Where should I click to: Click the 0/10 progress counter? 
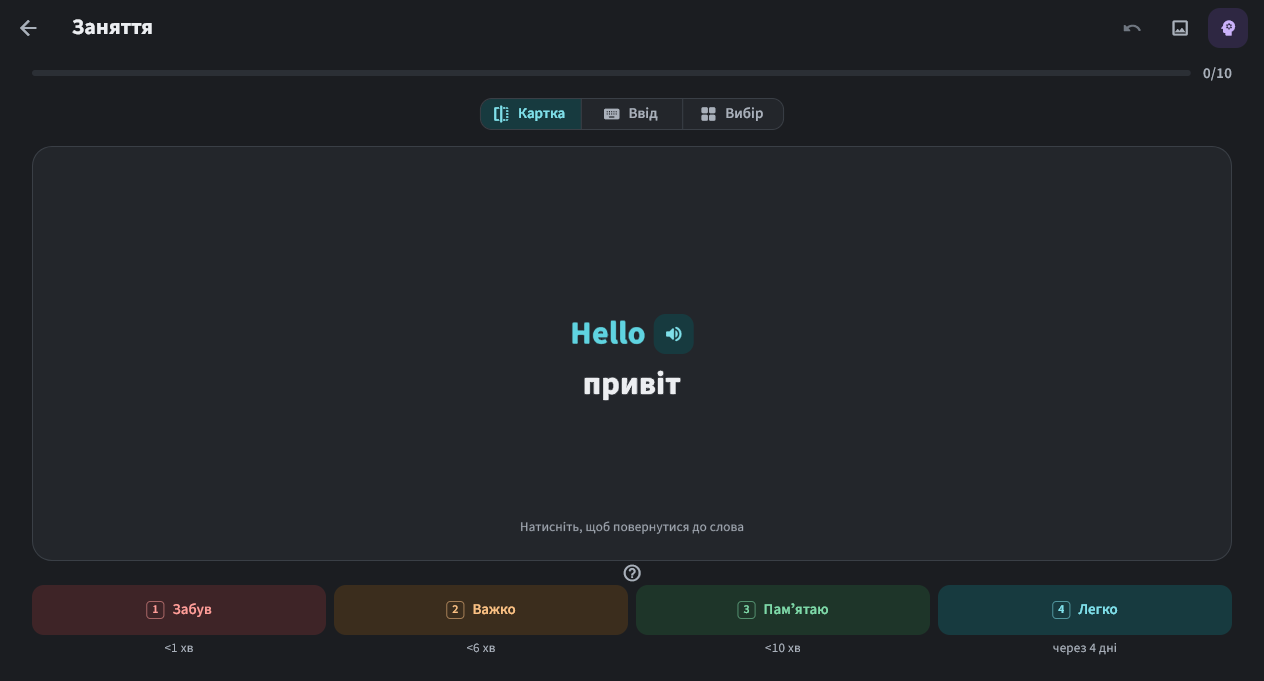point(1217,73)
